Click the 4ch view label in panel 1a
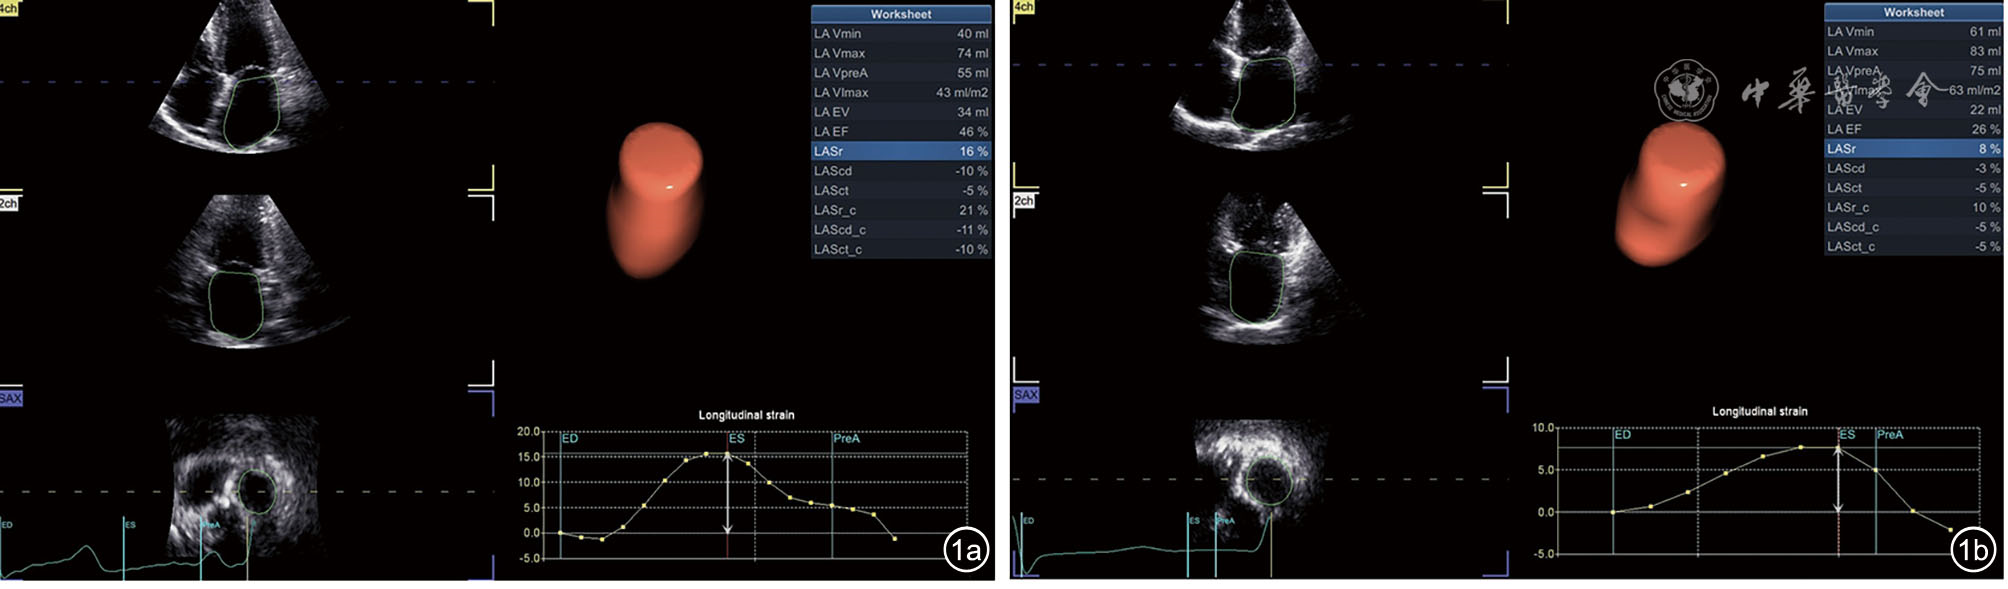 point(8,8)
